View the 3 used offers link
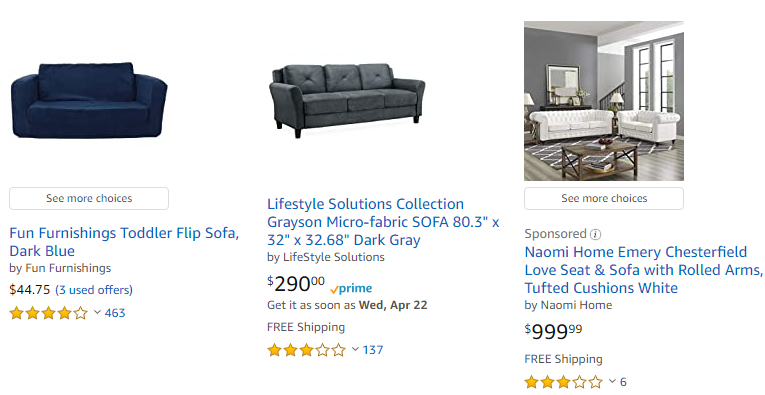Viewport: 765px width, 395px height. [x=94, y=290]
